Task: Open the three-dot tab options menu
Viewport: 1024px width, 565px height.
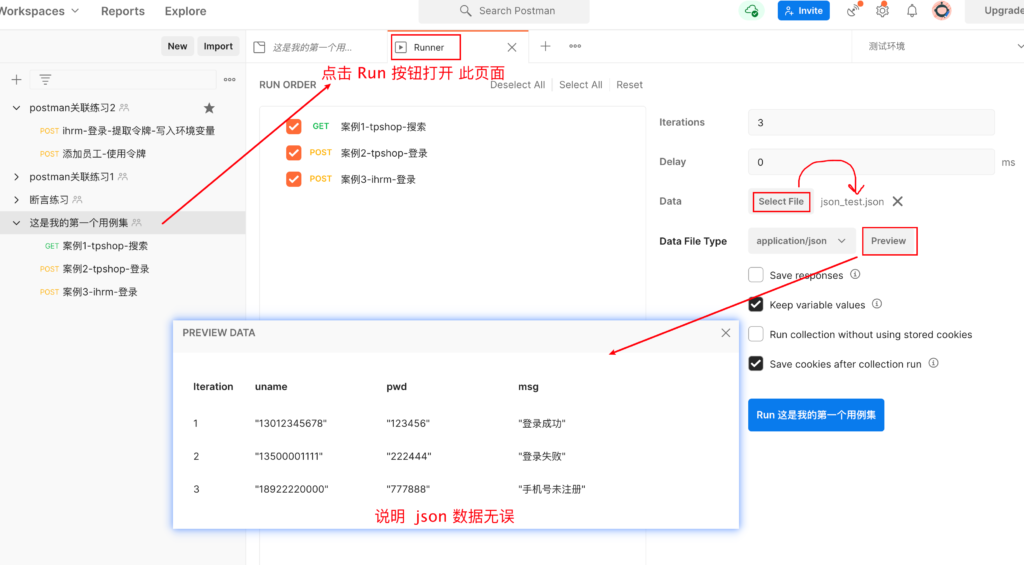Action: (x=575, y=46)
